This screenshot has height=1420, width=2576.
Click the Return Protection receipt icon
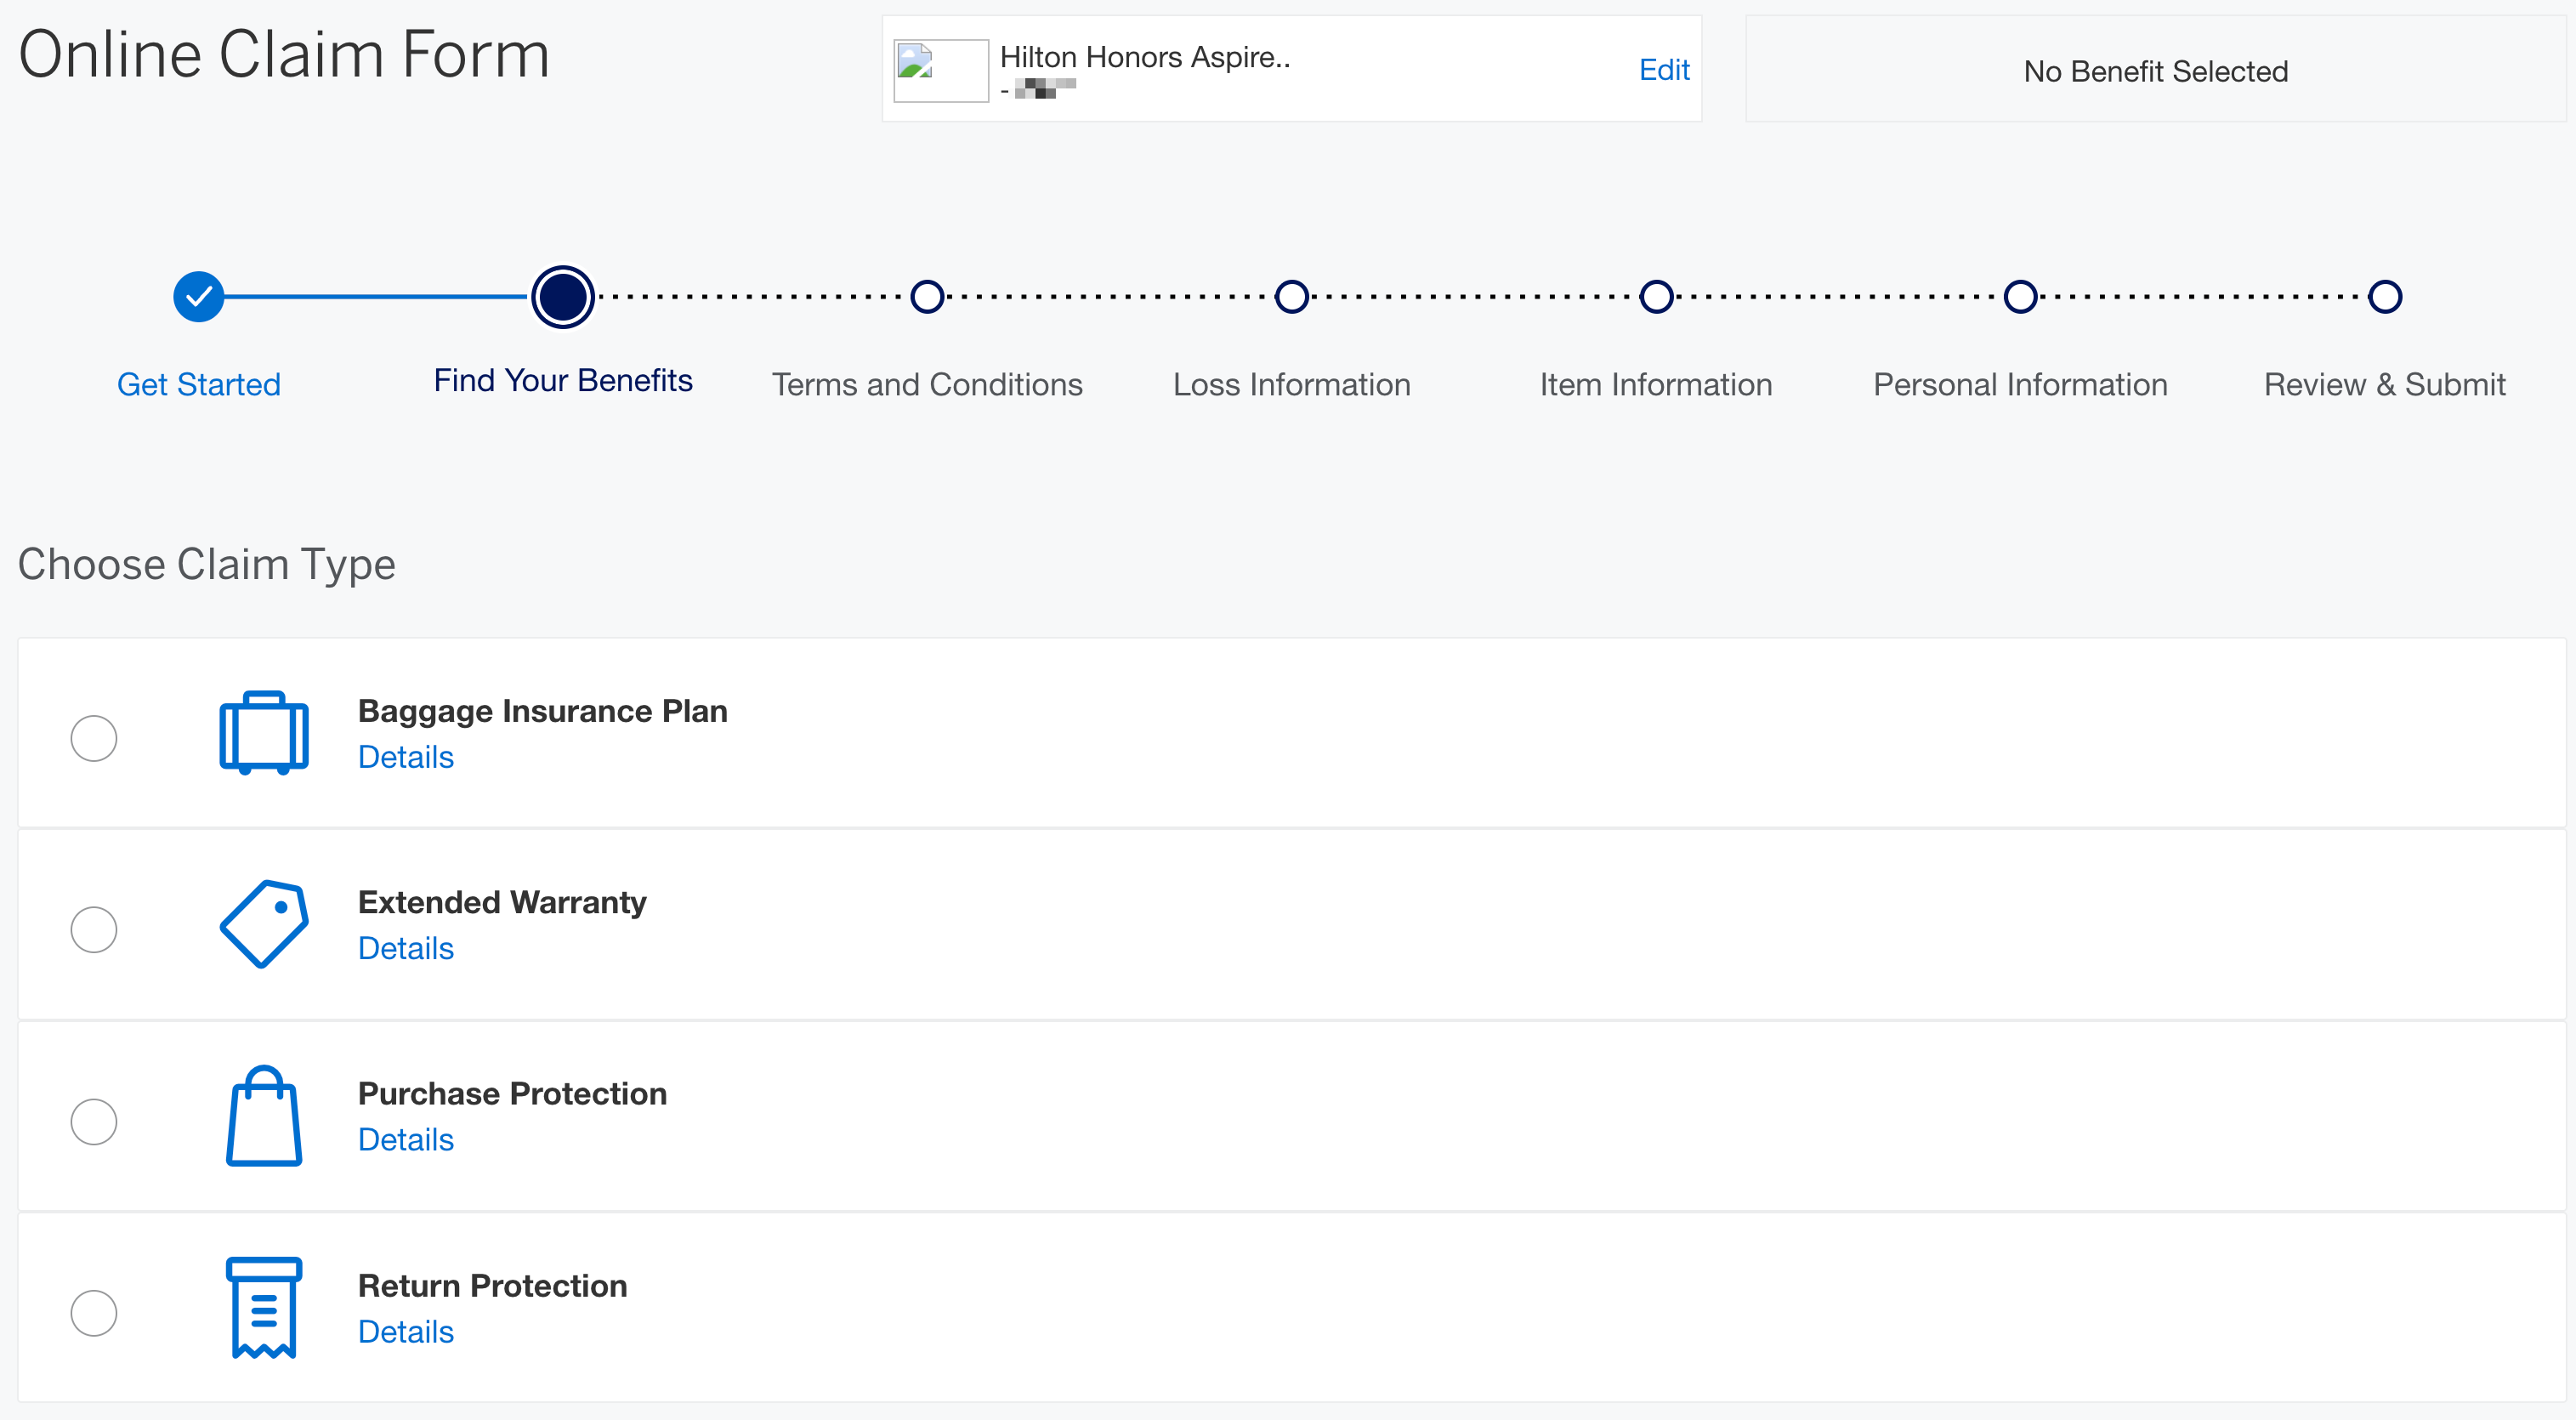[x=264, y=1307]
